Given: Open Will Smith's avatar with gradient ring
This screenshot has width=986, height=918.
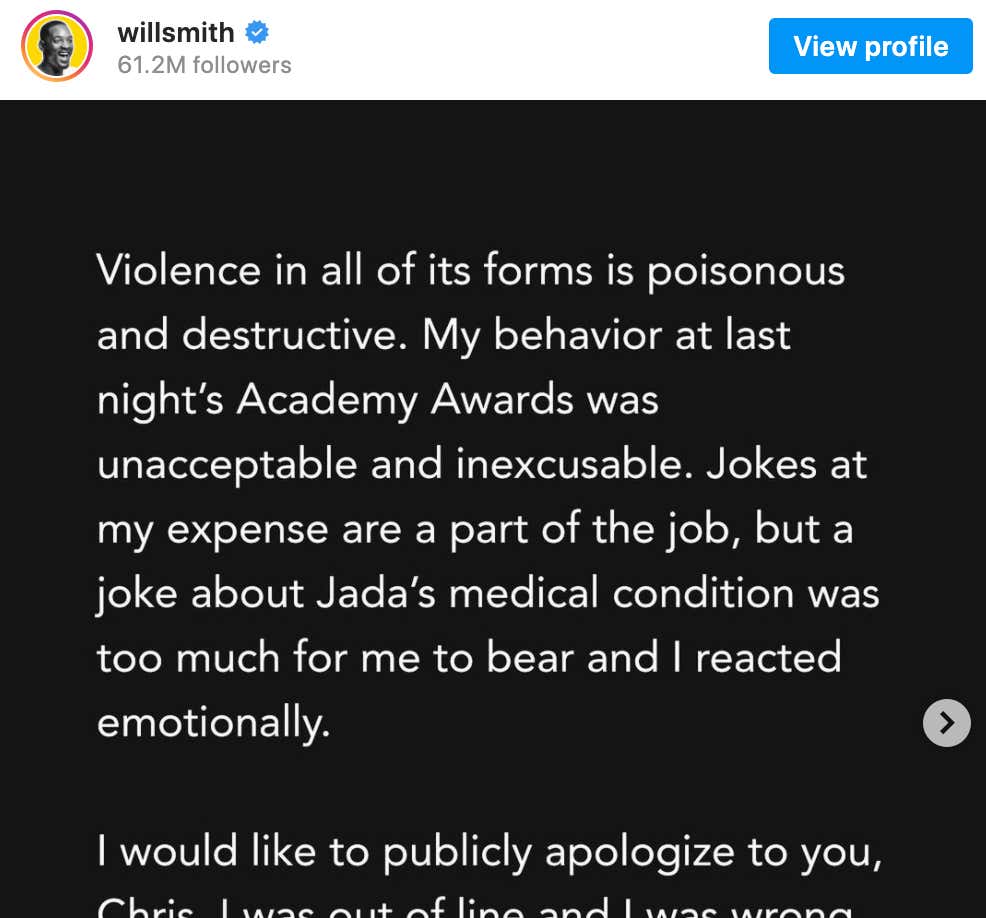Looking at the screenshot, I should coord(56,46).
